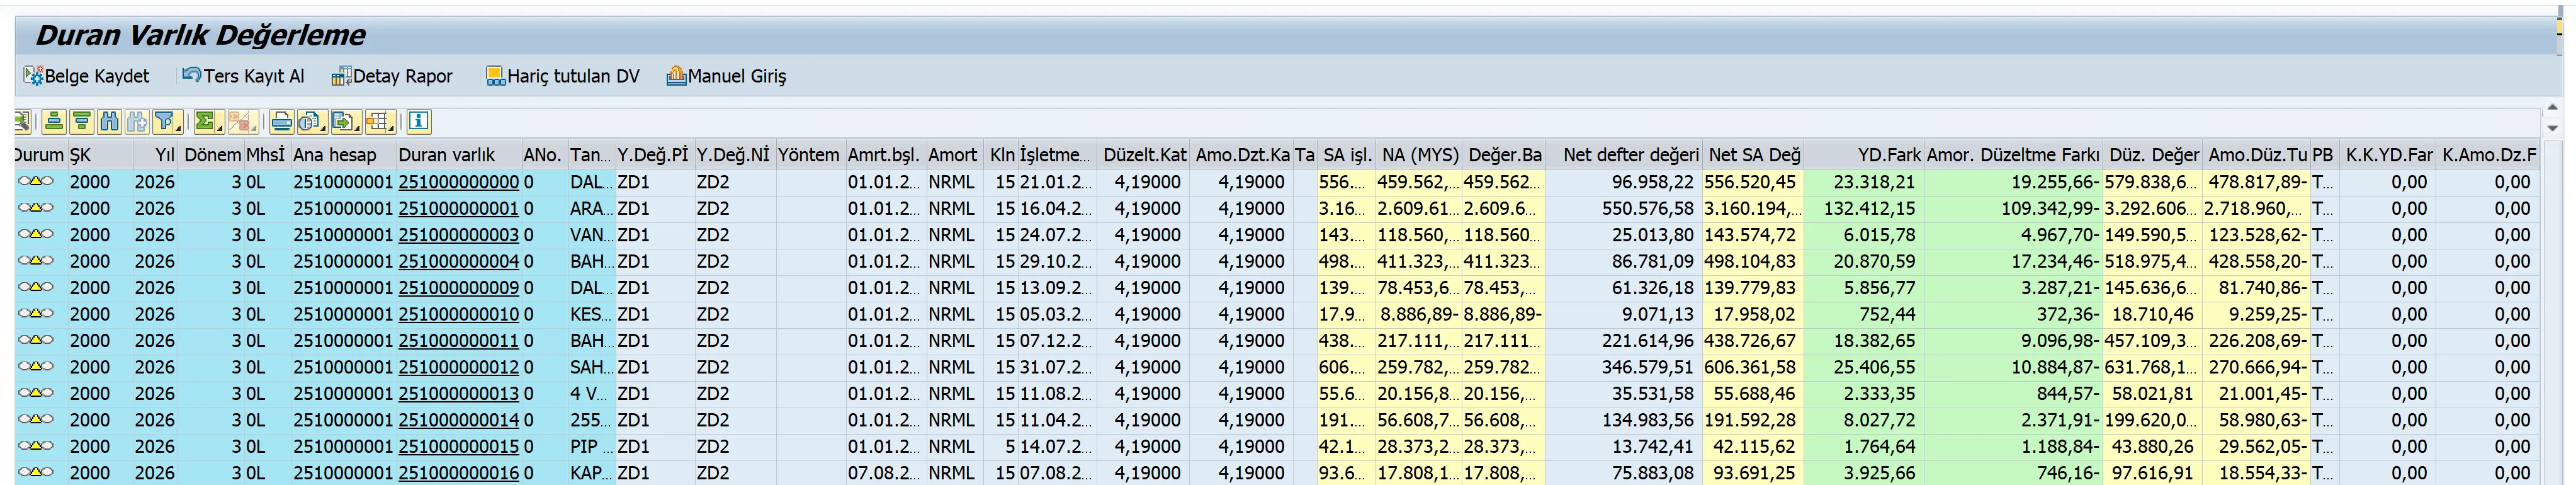The image size is (2576, 485).
Task: Click status light for asset 251000000014
Action: click(36, 420)
